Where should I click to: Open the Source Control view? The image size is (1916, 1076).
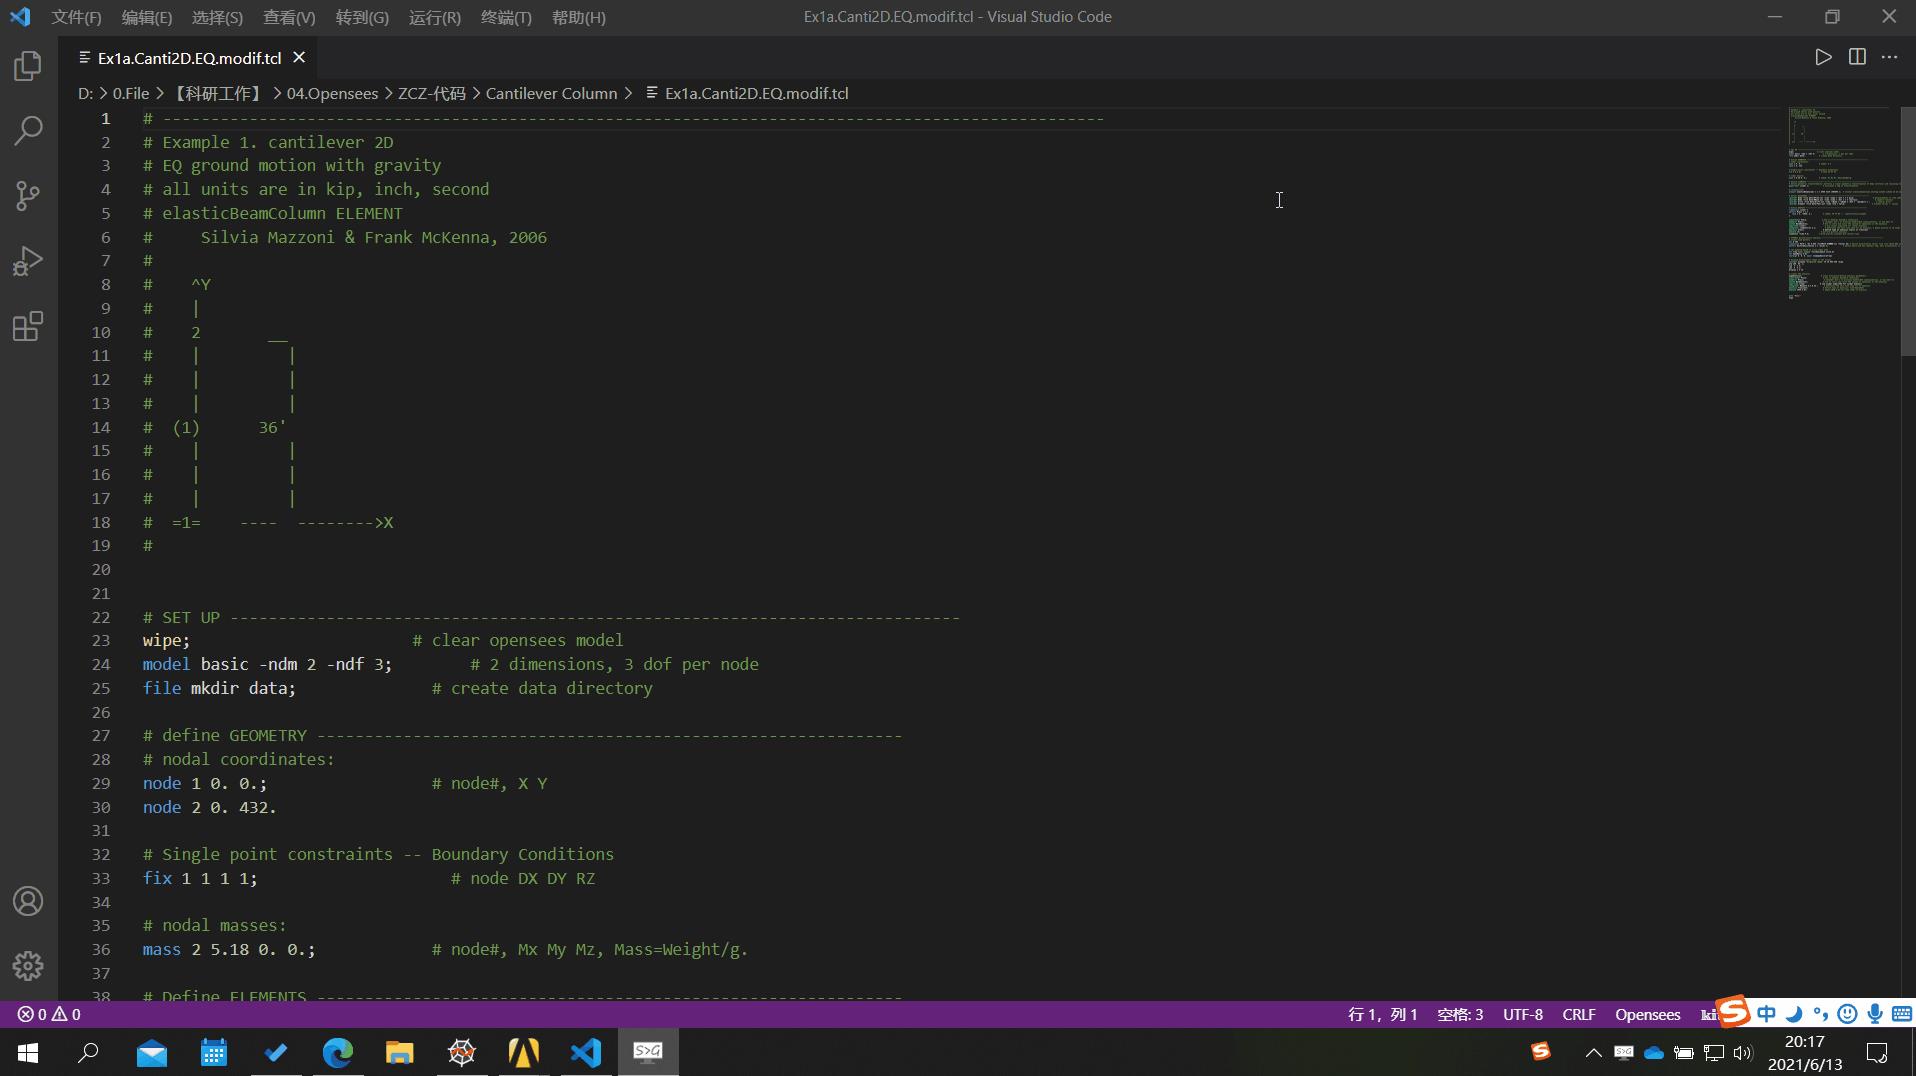point(28,195)
